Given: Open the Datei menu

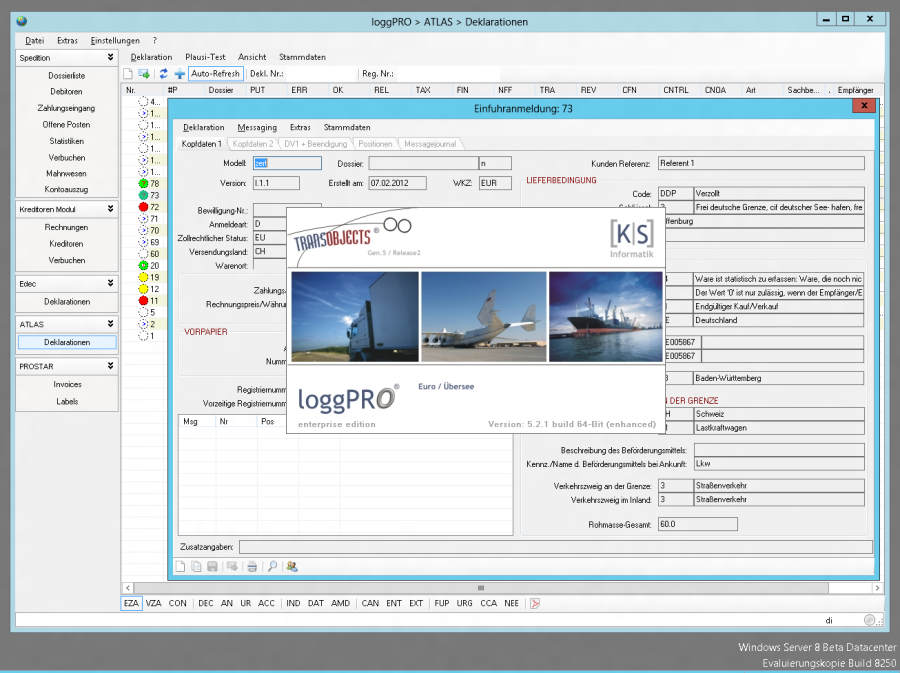Looking at the screenshot, I should (x=34, y=41).
